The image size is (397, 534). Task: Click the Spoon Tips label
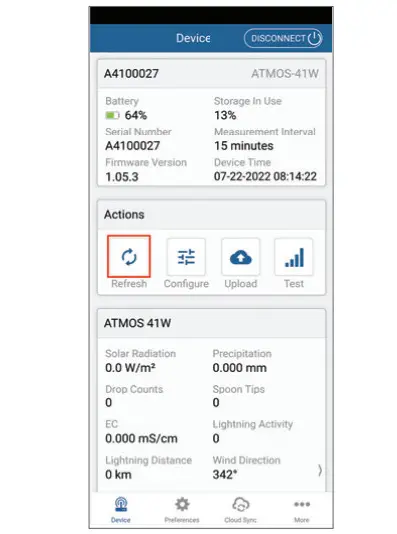(x=239, y=389)
